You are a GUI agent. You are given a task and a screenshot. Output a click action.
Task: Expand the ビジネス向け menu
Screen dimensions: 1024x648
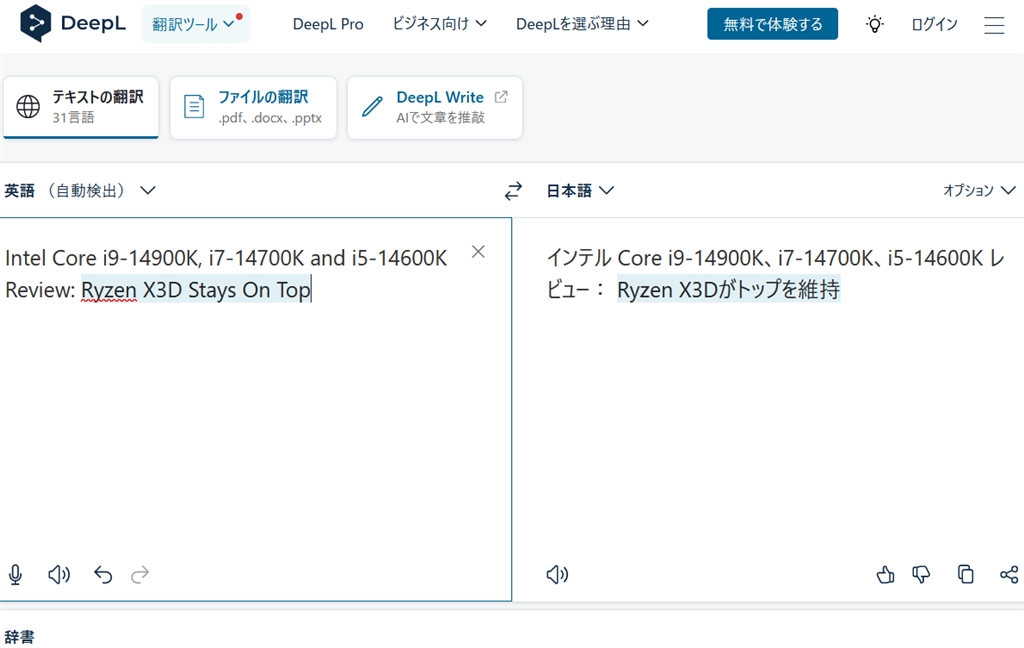point(440,24)
